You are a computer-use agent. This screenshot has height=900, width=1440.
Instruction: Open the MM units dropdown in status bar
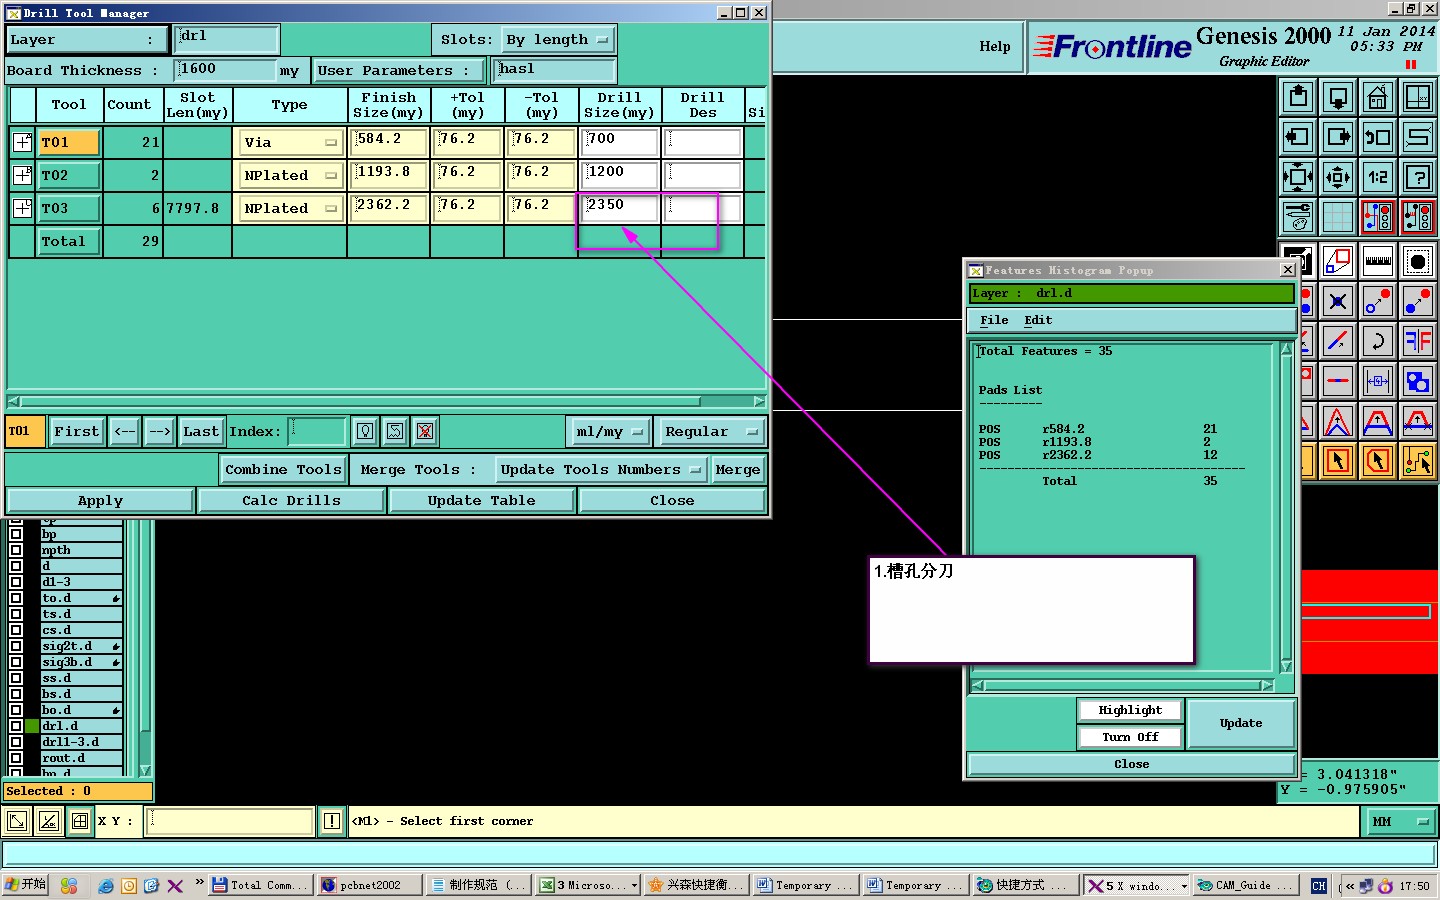tap(1400, 821)
